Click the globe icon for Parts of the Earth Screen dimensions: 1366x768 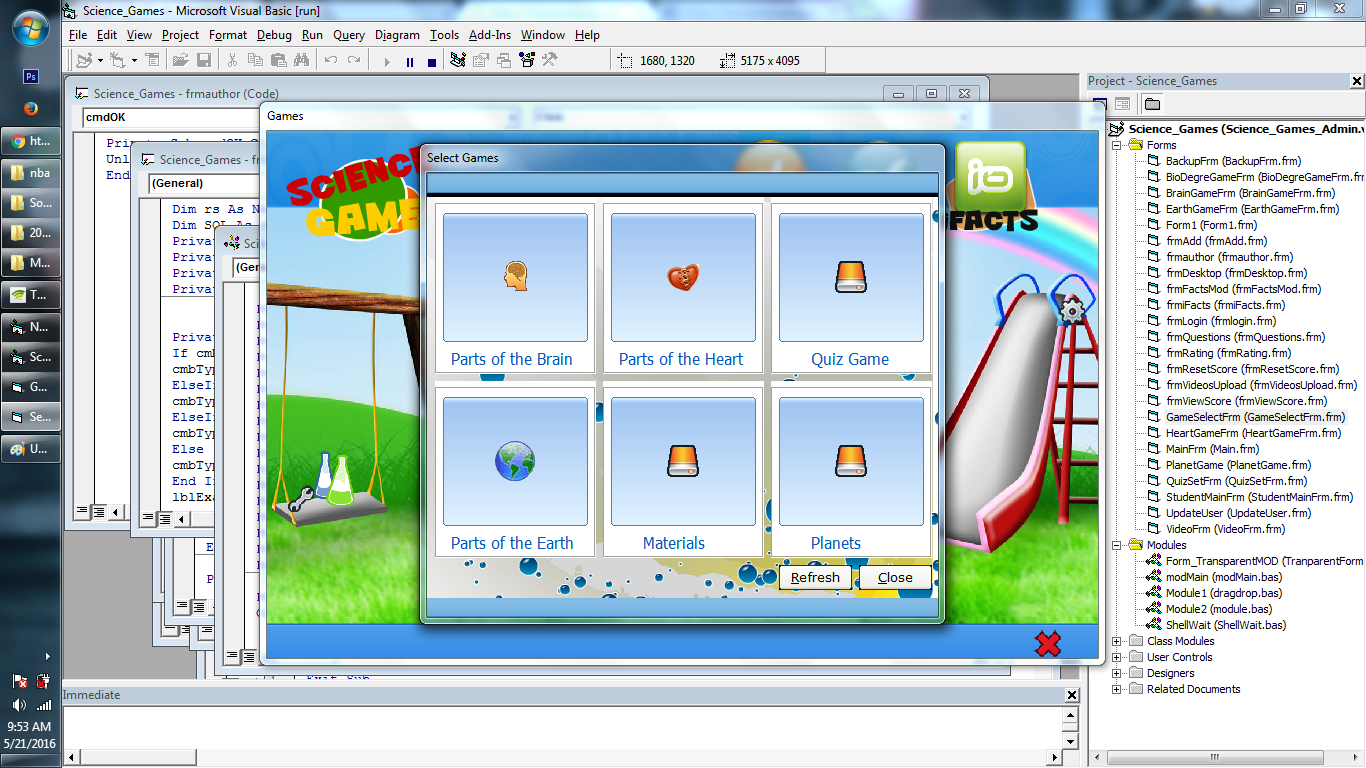click(514, 460)
